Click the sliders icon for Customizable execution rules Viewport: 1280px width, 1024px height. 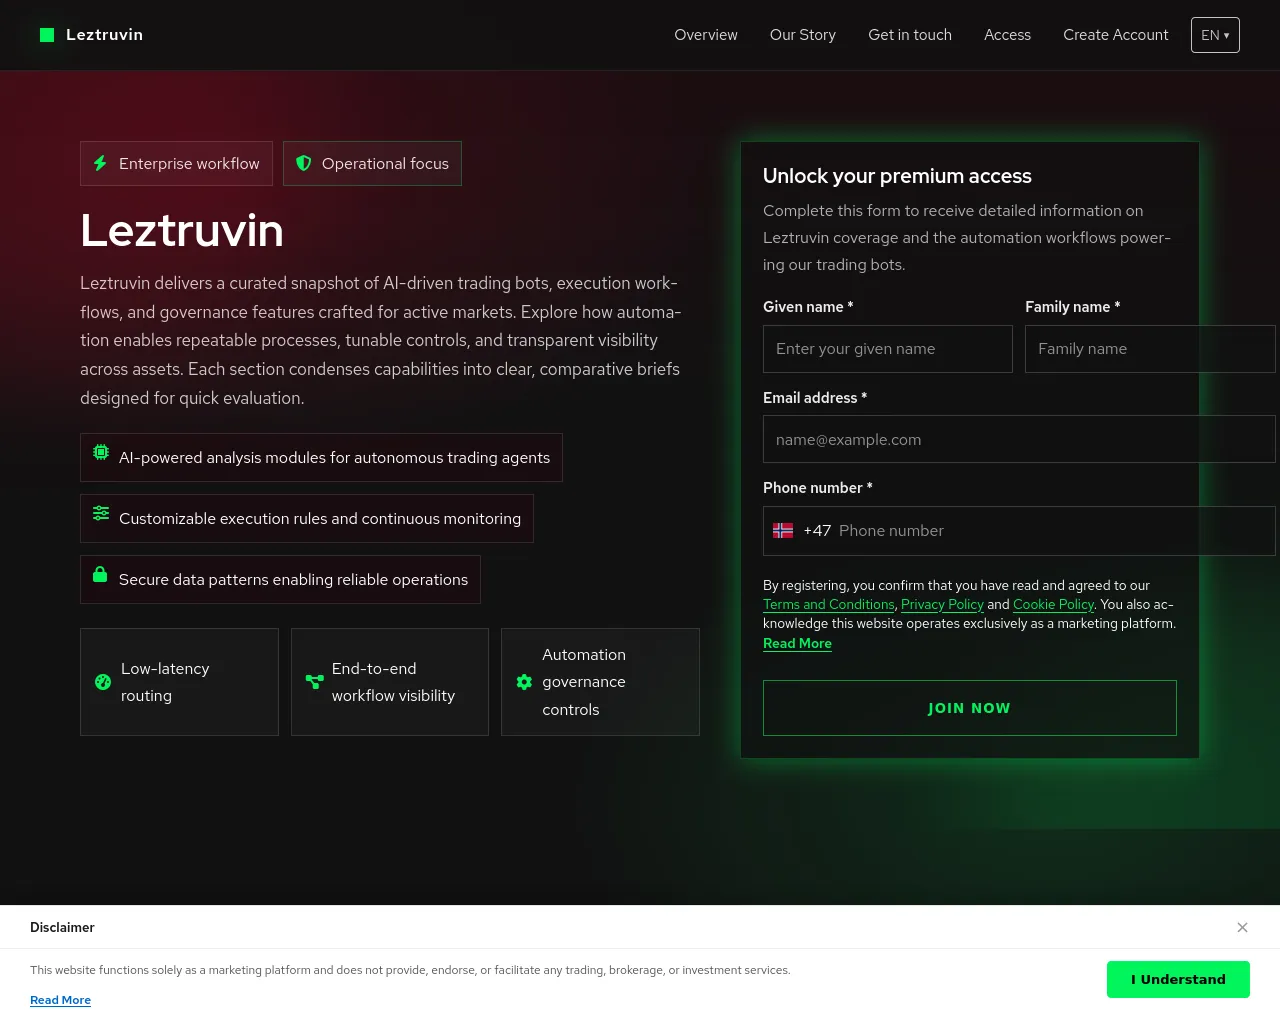[x=101, y=513]
